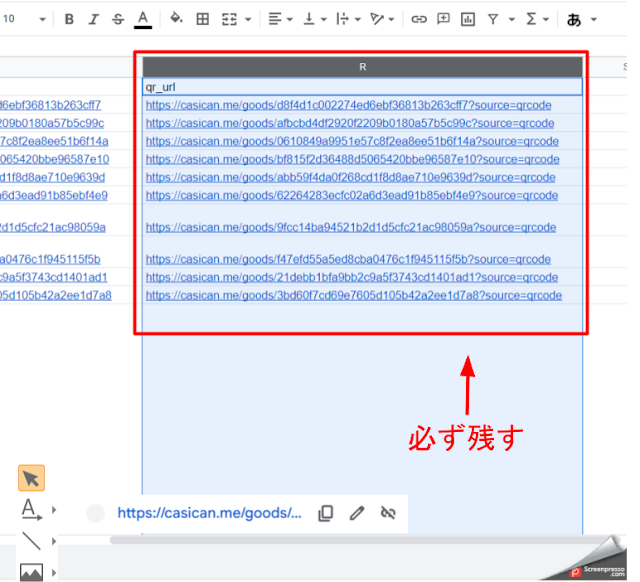Open text color picker
The image size is (640, 582).
[143, 19]
